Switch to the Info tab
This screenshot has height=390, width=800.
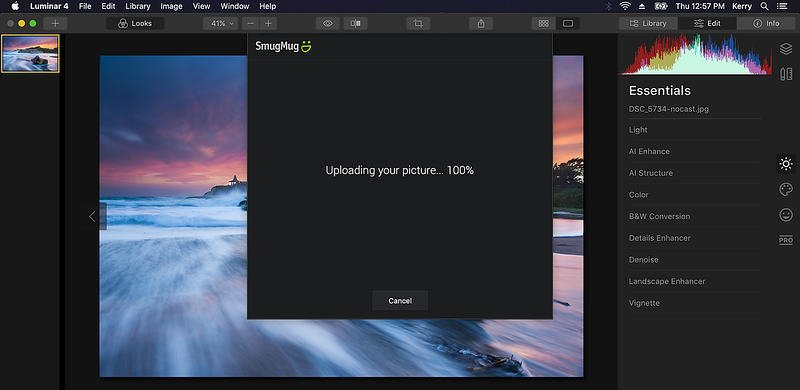[766, 23]
